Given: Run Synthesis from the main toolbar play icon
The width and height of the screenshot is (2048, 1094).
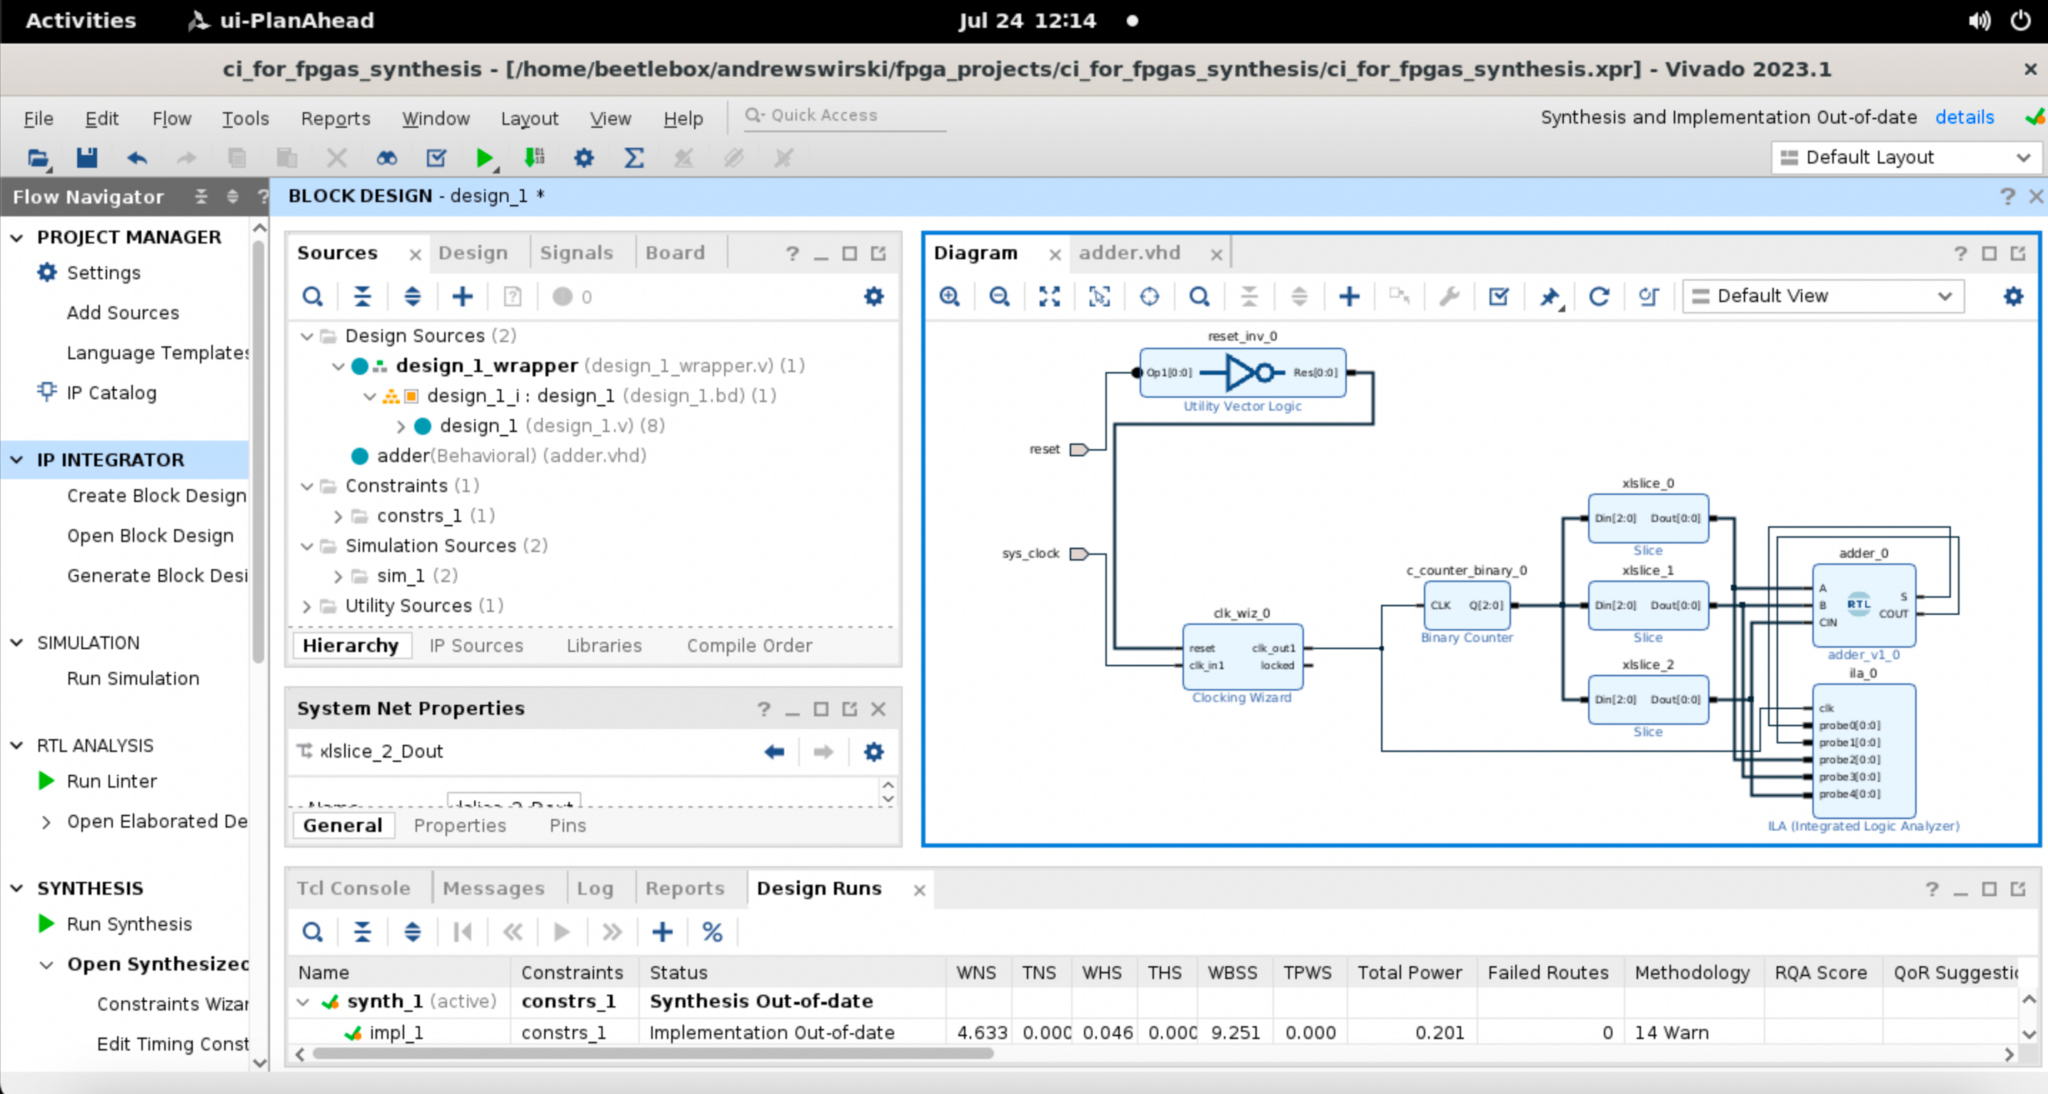Looking at the screenshot, I should pos(487,157).
